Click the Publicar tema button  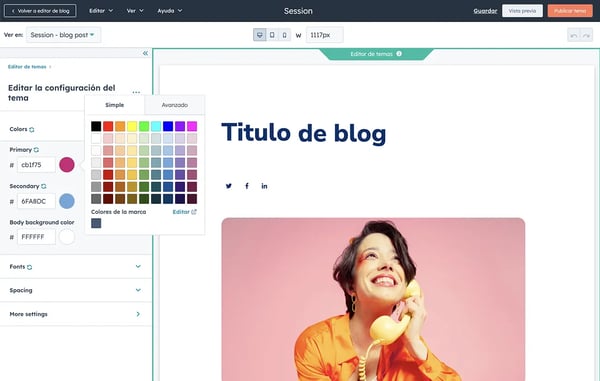click(570, 11)
